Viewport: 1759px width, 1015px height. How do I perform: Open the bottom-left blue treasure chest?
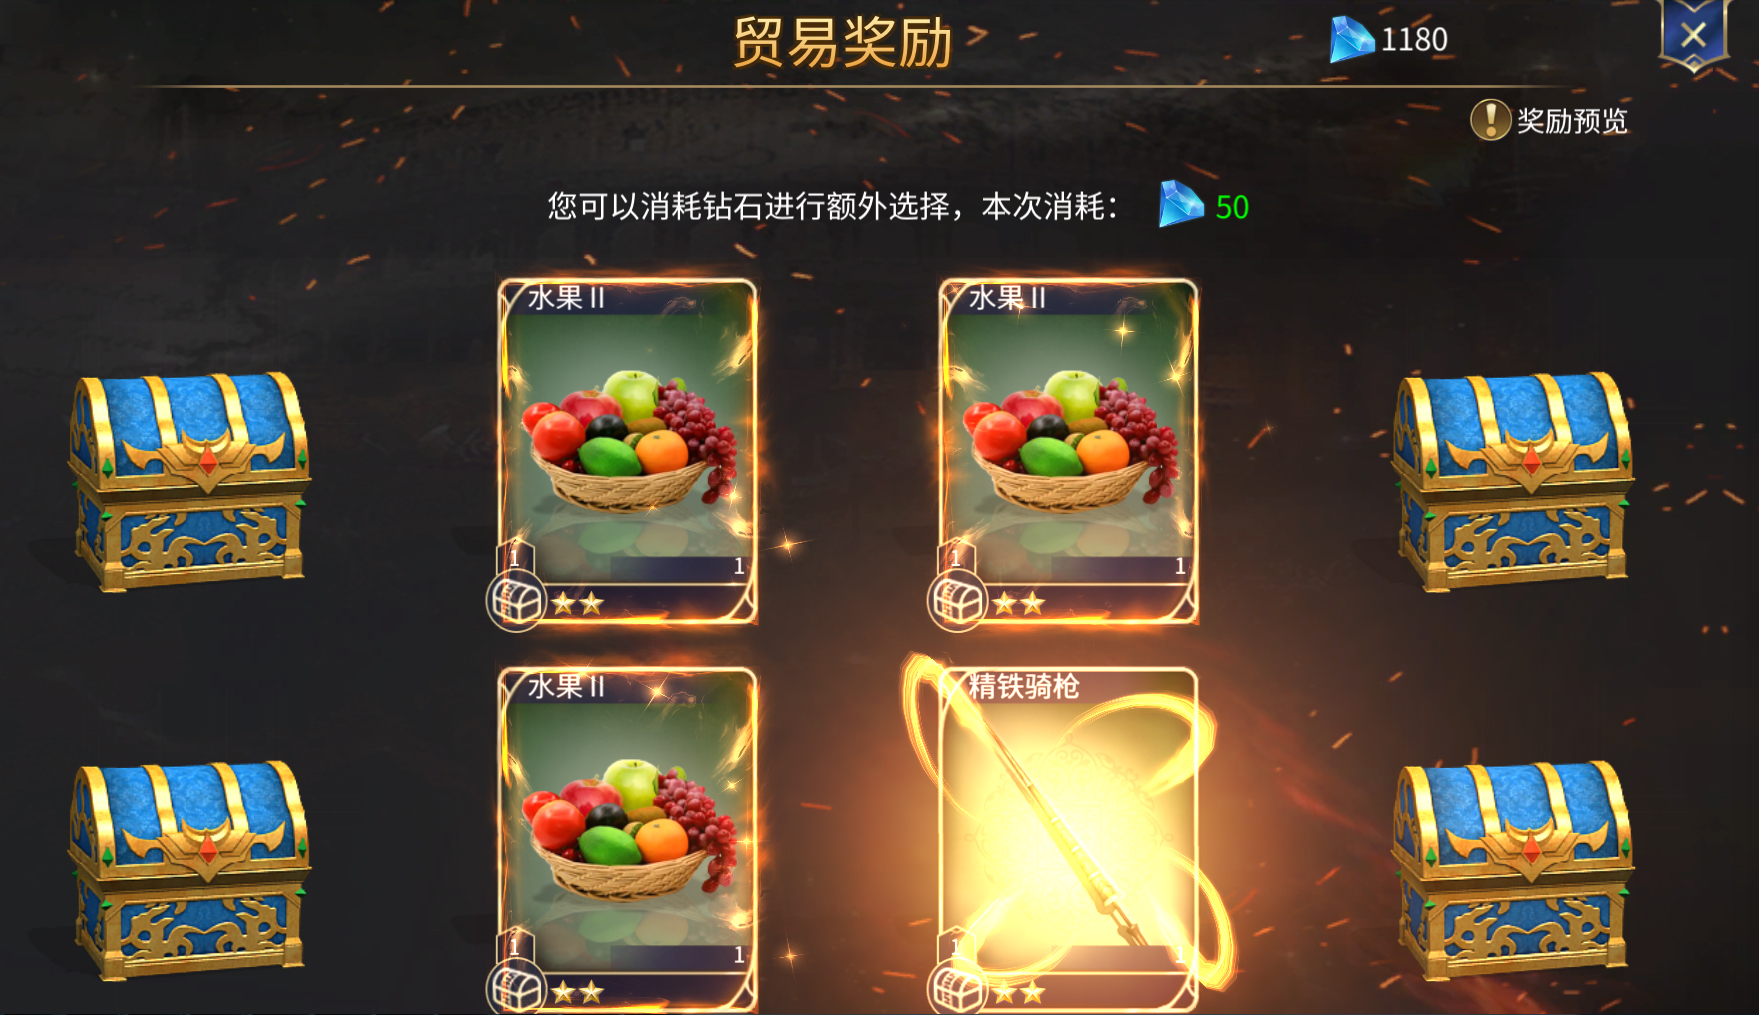pos(188,870)
